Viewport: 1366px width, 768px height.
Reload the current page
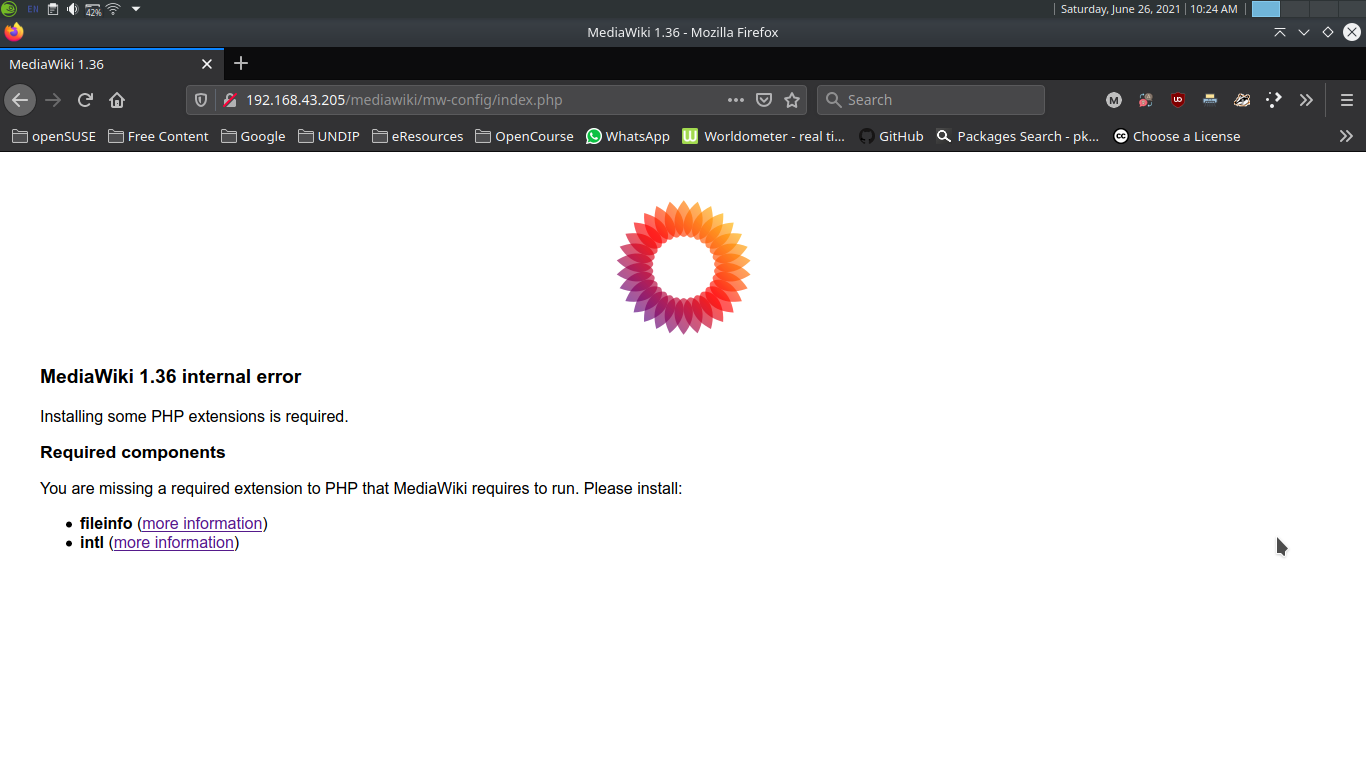[85, 100]
